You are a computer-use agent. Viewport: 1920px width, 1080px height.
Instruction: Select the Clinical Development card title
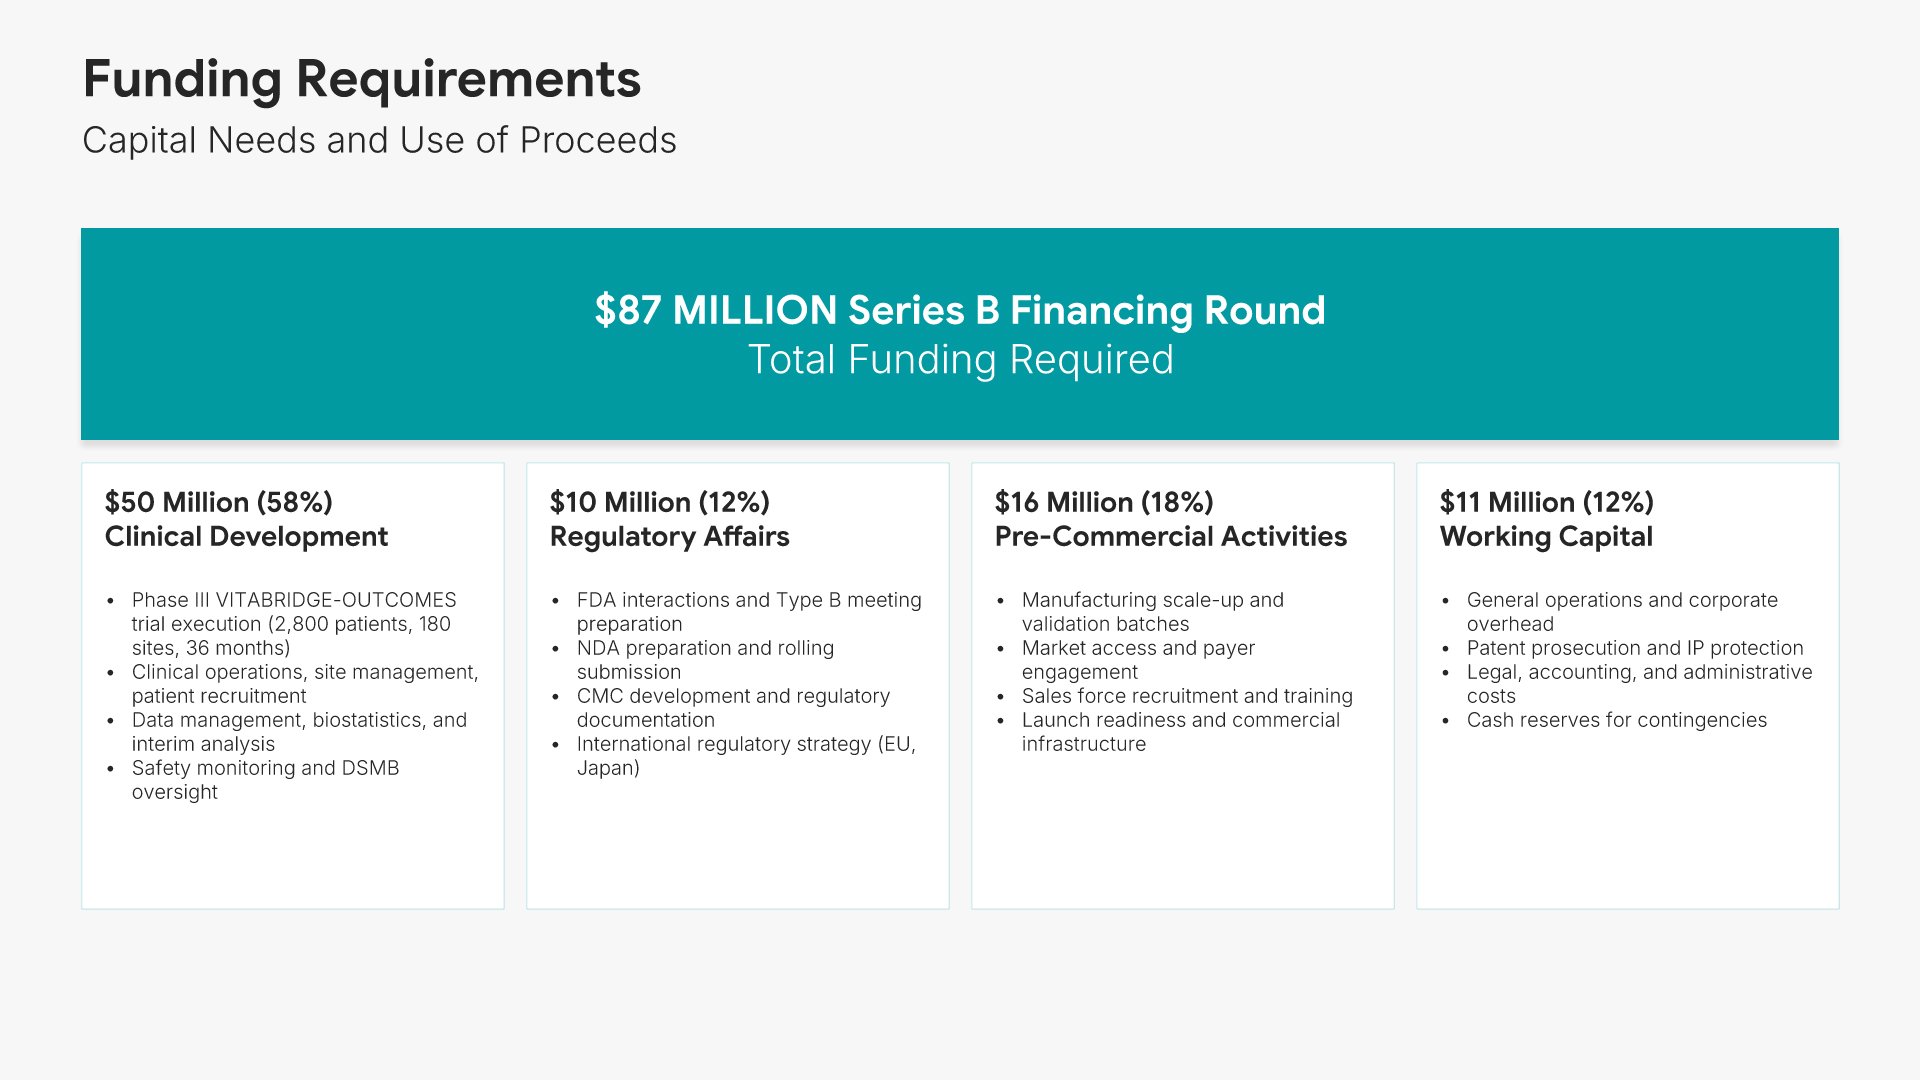coord(246,537)
